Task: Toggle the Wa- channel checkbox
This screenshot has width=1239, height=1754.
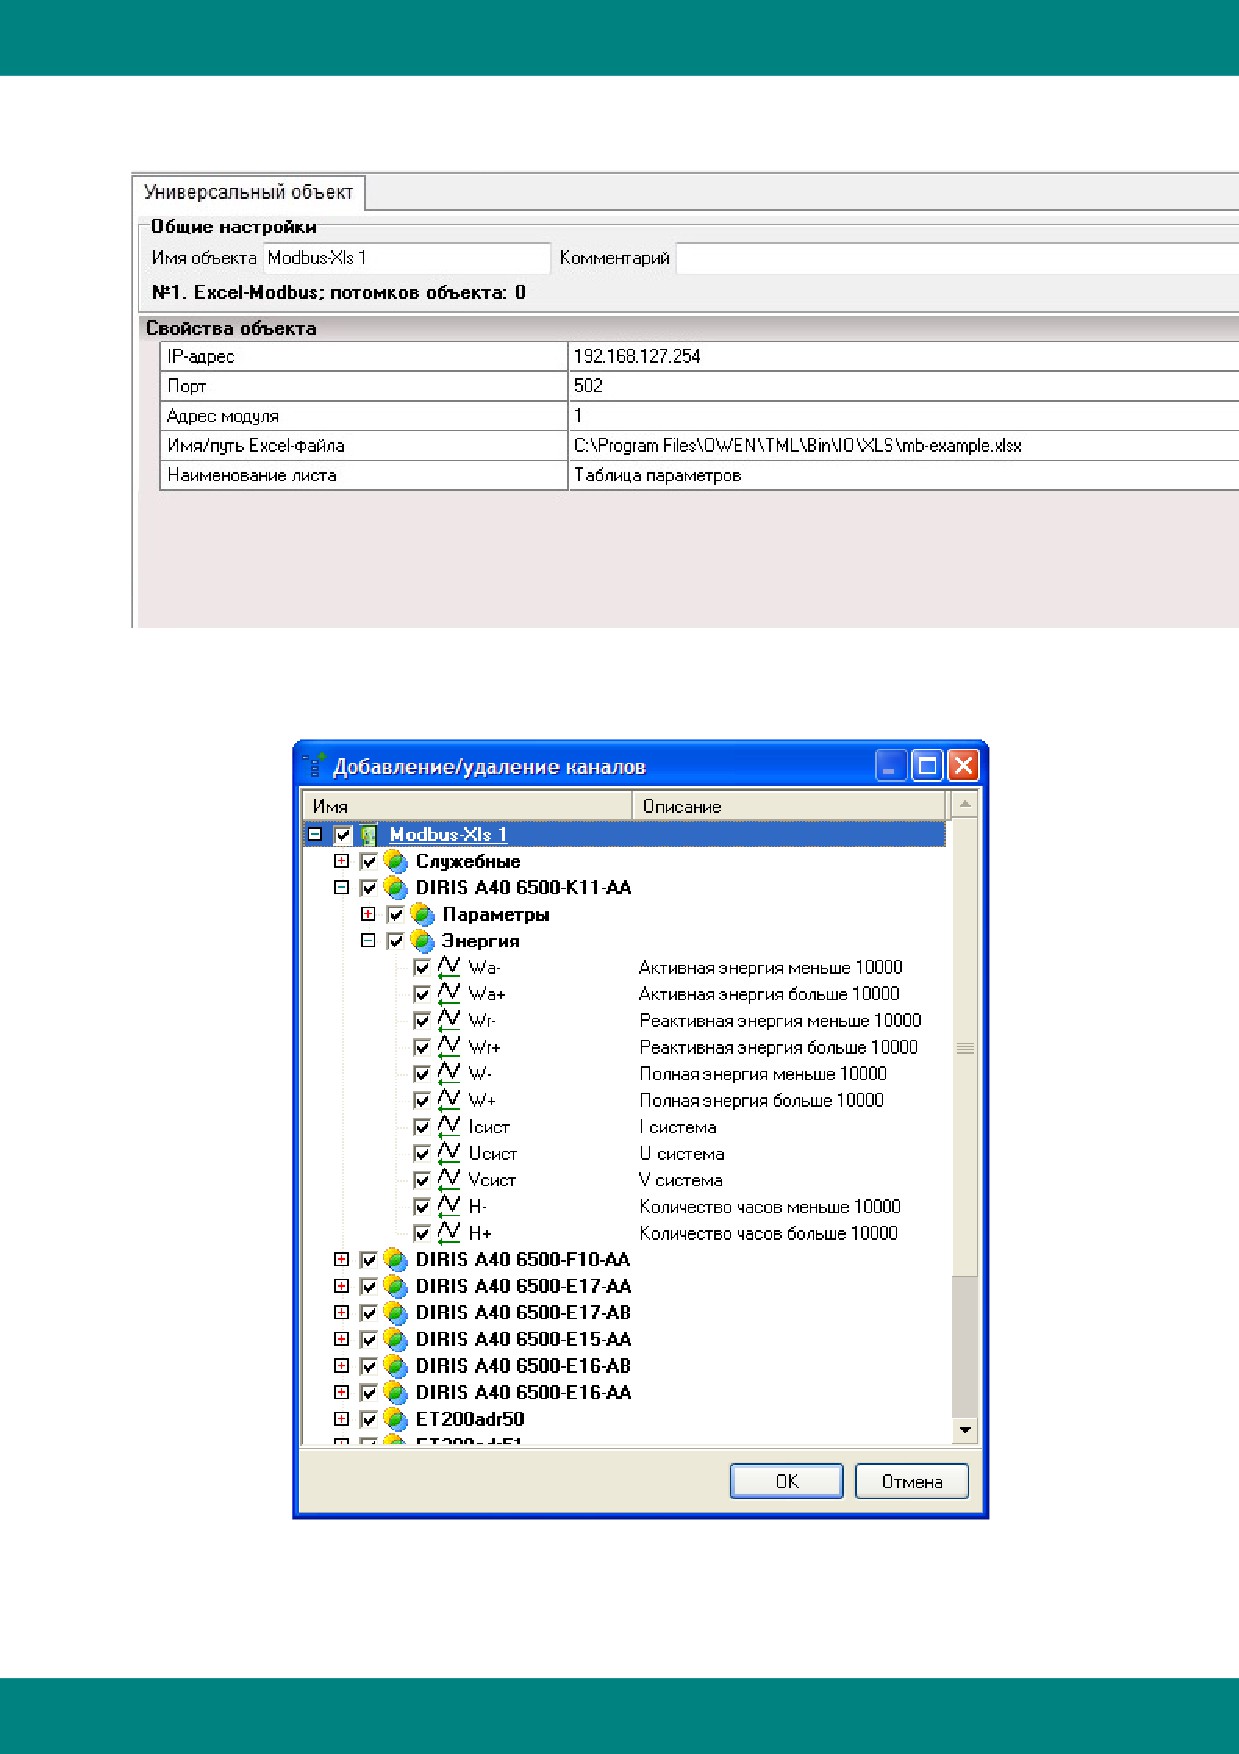Action: coord(422,968)
